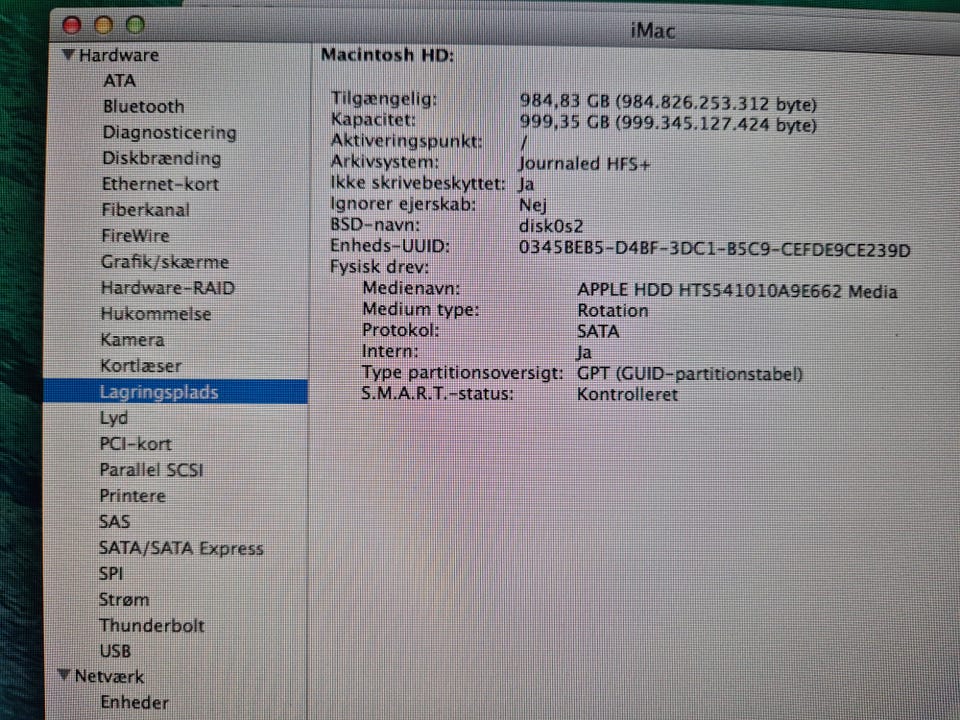
Task: Click the BSD-navn value disk0s2
Action: pyautogui.click(x=550, y=226)
